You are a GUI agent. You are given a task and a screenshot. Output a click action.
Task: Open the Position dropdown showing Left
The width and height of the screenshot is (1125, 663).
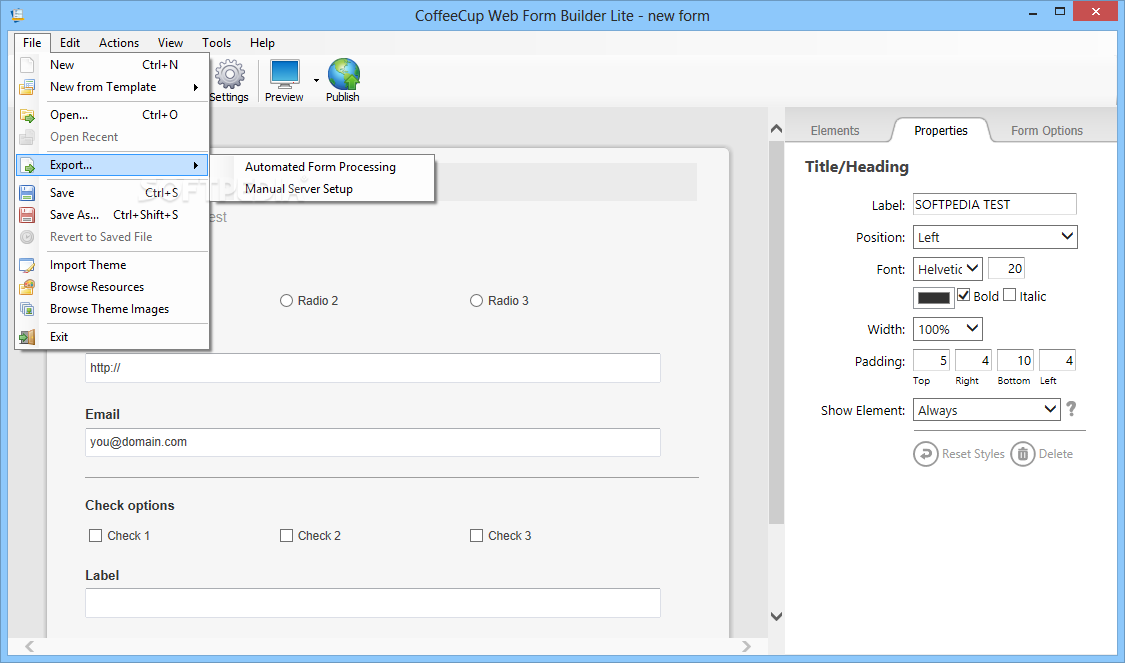point(995,237)
